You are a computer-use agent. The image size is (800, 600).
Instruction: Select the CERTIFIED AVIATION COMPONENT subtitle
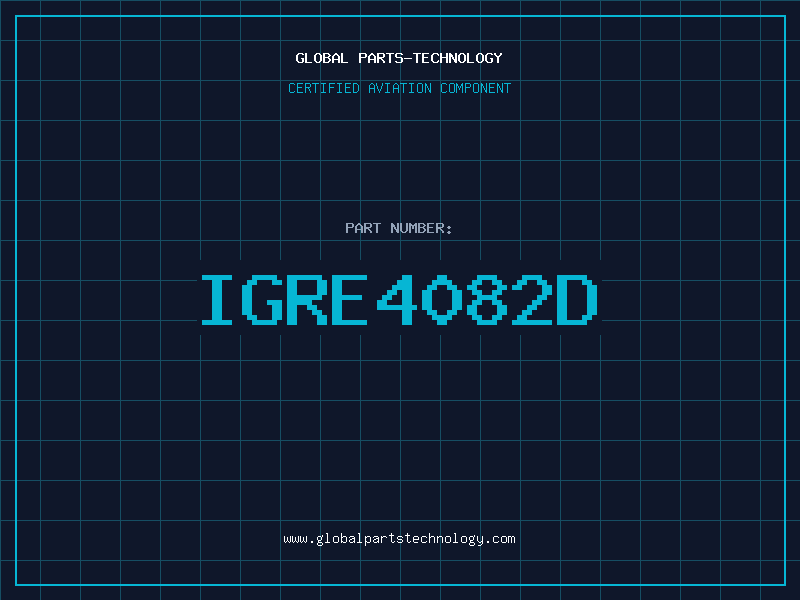(399, 88)
